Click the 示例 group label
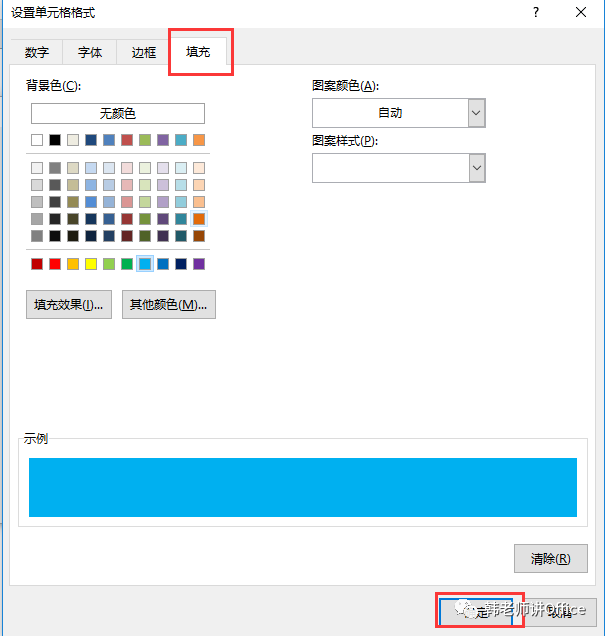 pos(36,438)
